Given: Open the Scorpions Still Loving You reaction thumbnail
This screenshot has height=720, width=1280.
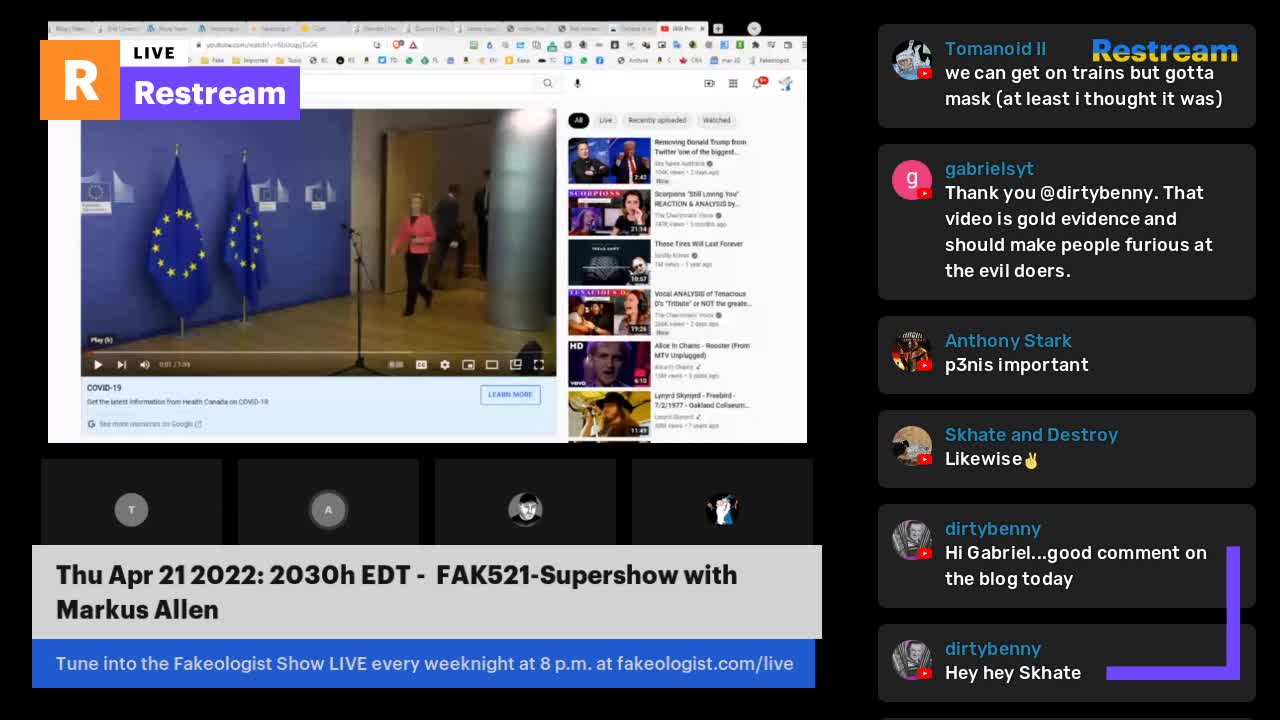Looking at the screenshot, I should (609, 211).
